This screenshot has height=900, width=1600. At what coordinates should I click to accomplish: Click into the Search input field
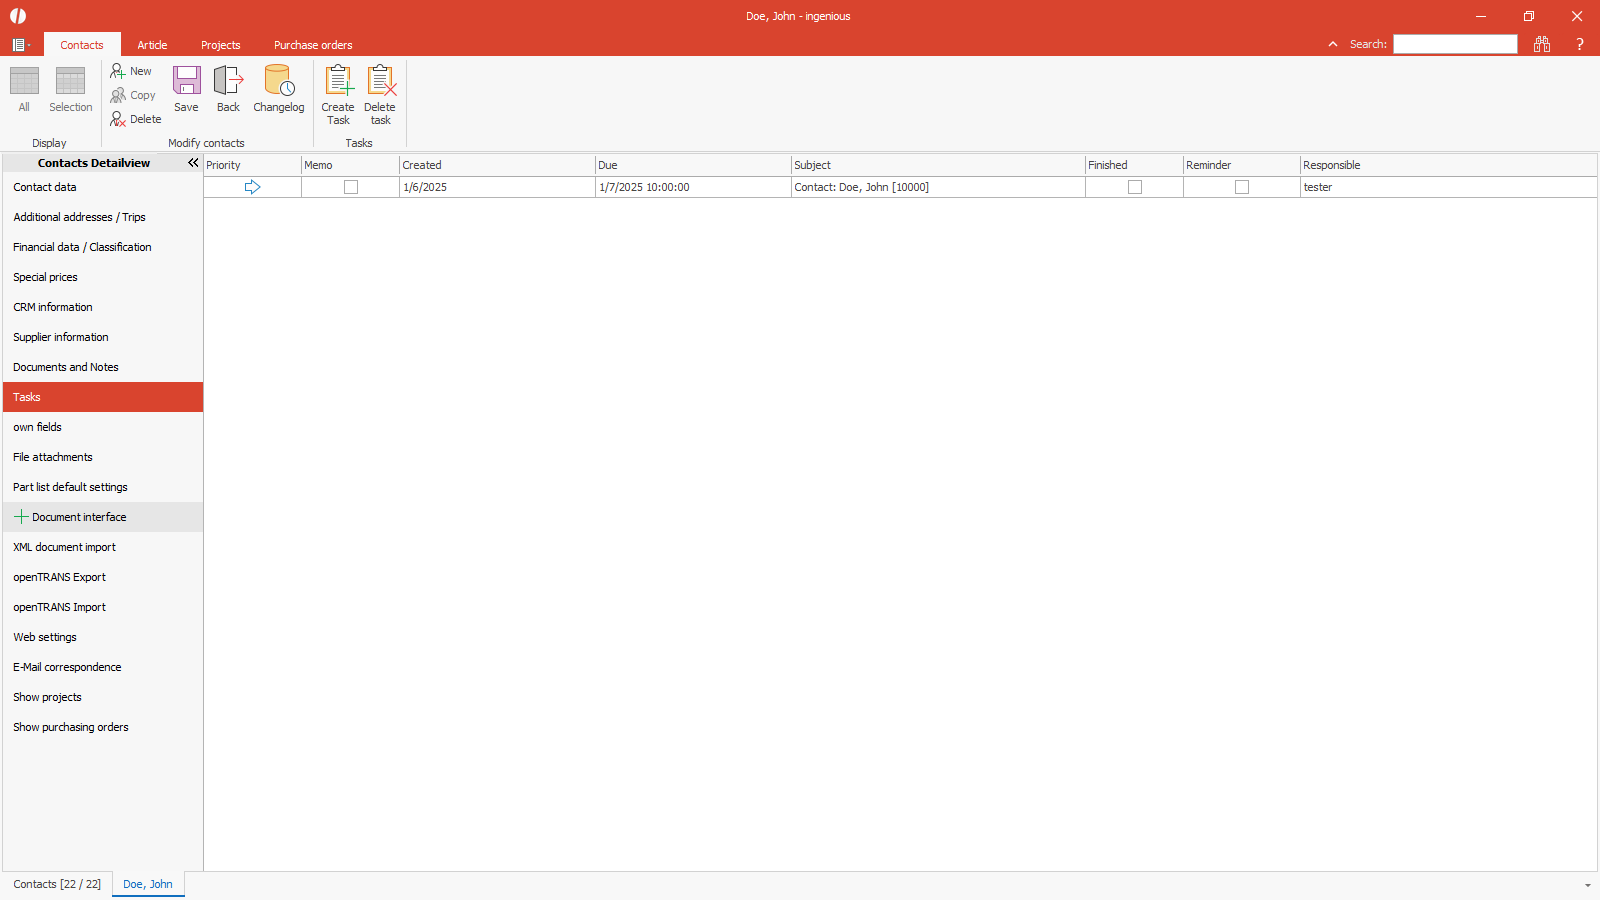1455,44
